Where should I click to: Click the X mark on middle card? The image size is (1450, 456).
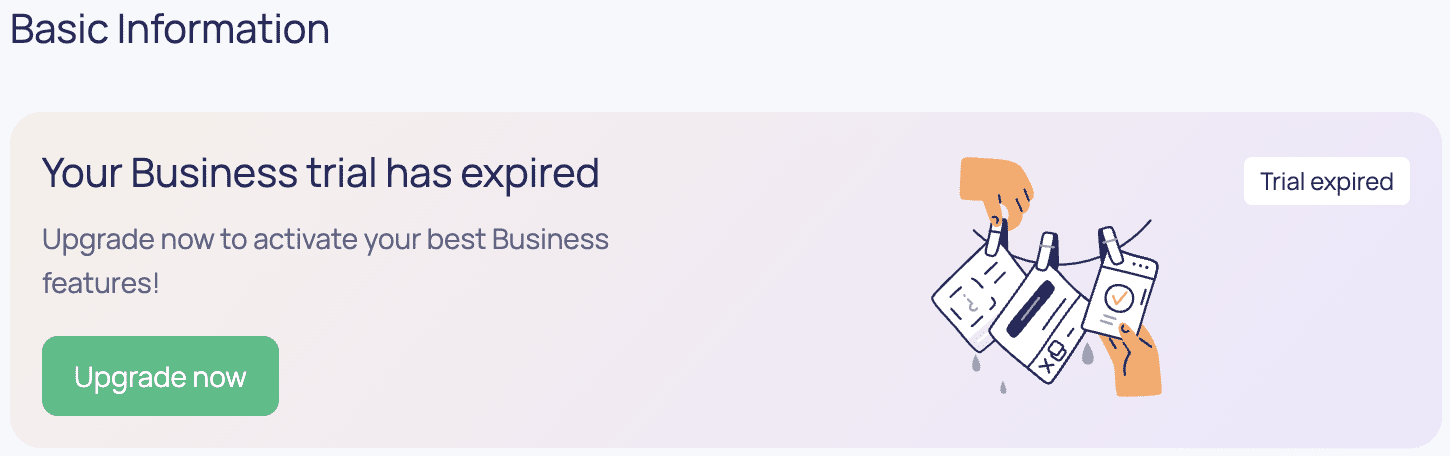(1046, 365)
